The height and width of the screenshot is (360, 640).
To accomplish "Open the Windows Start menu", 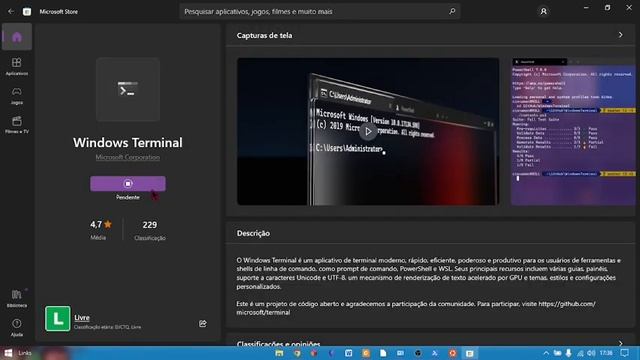I will (x=8, y=353).
